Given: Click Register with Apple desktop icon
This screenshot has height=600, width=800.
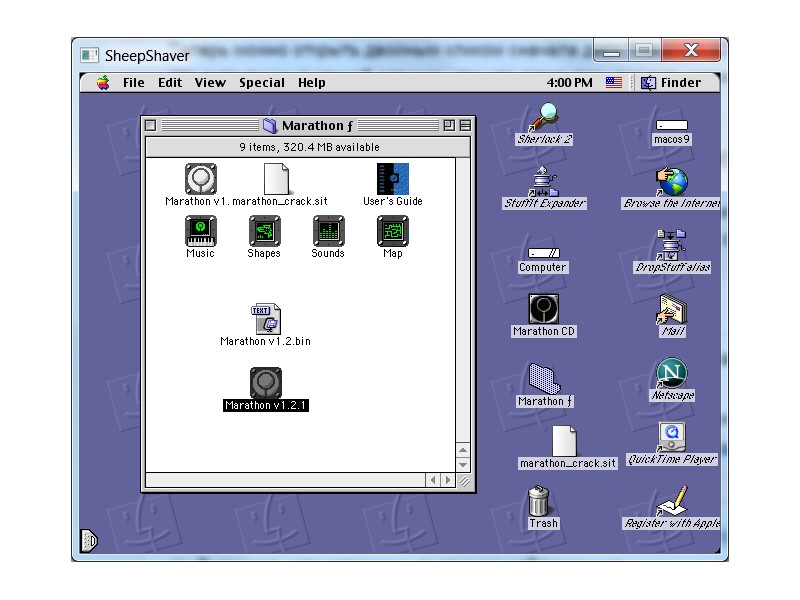Looking at the screenshot, I should click(x=671, y=501).
